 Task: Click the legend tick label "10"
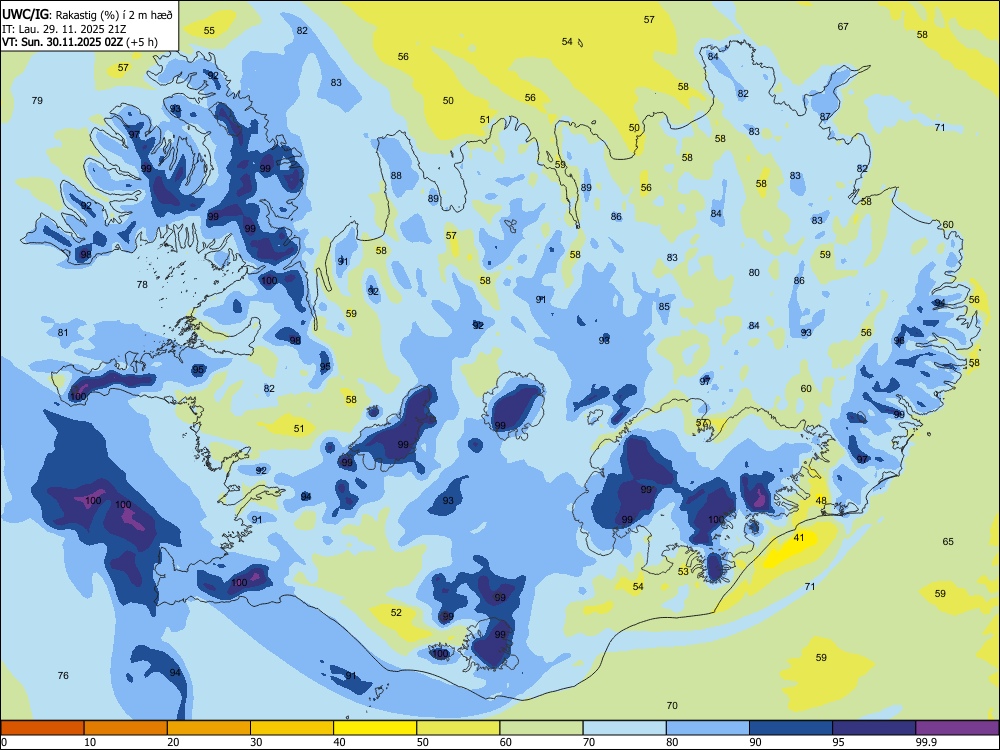pyautogui.click(x=90, y=742)
